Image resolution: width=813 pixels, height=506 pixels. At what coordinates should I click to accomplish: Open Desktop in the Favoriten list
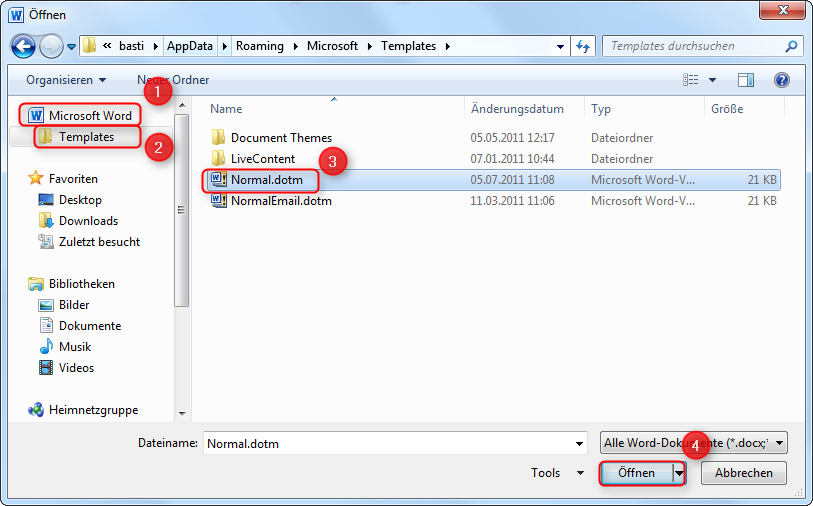click(71, 200)
